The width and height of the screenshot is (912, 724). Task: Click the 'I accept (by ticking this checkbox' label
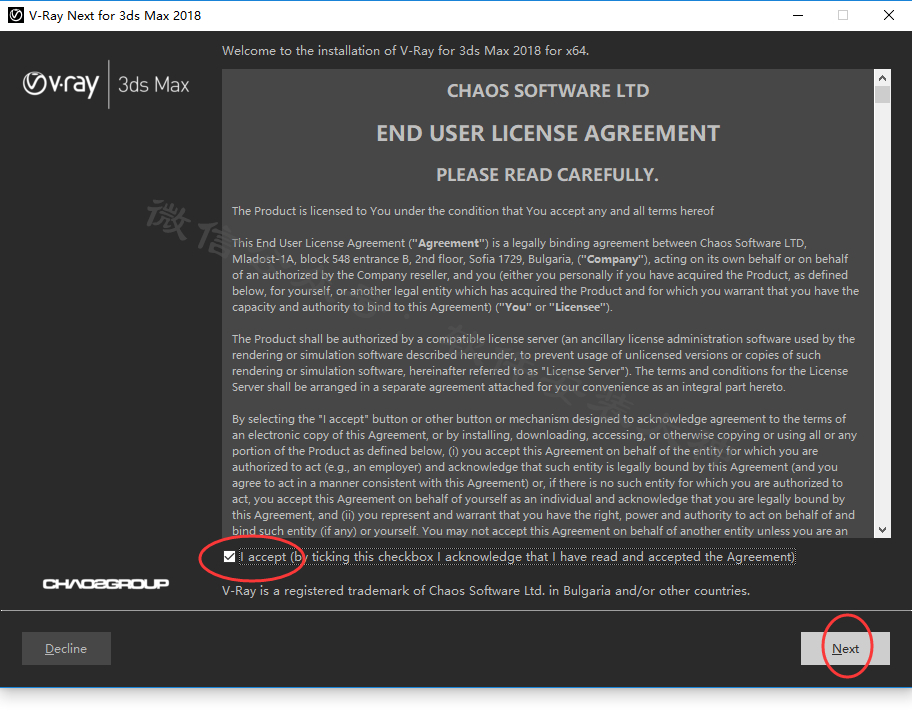pyautogui.click(x=518, y=557)
